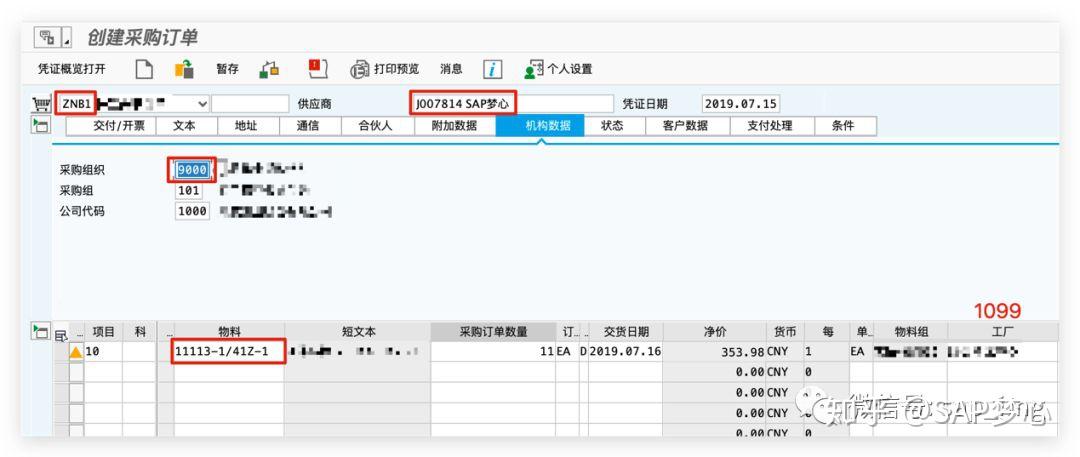Click the 交货日期 column header

pyautogui.click(x=625, y=332)
